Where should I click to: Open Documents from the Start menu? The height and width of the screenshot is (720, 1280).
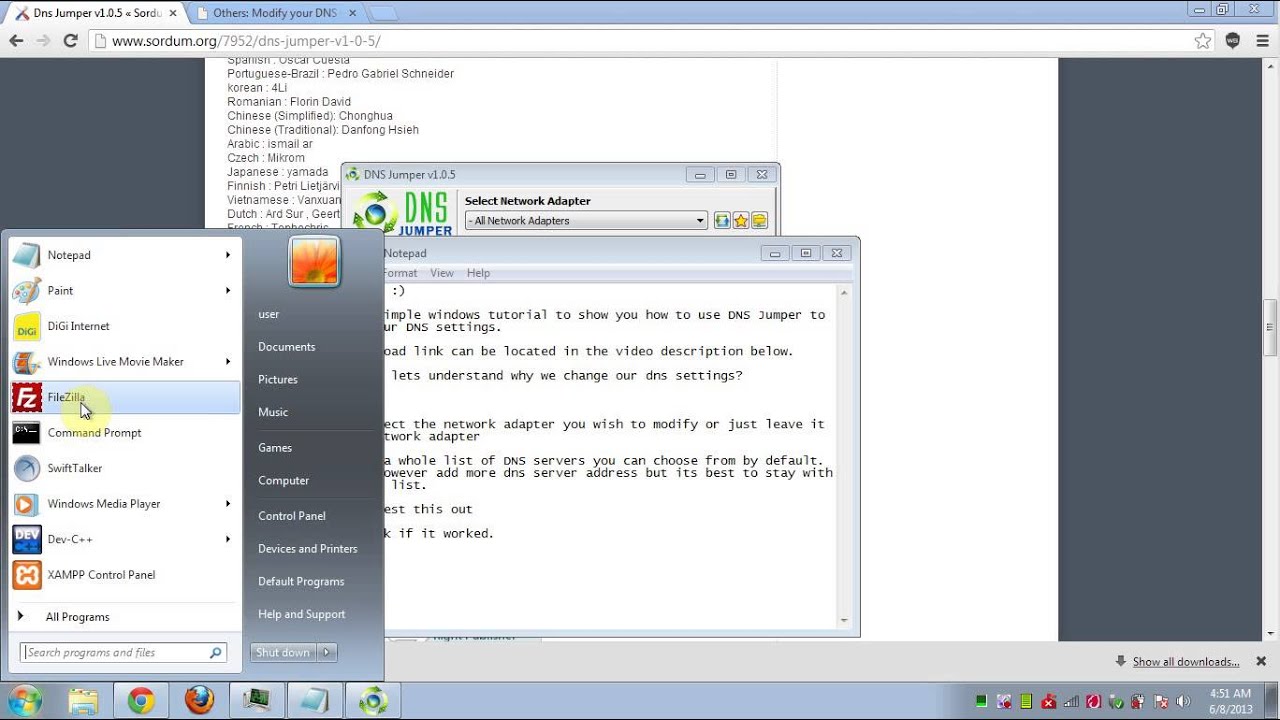(287, 347)
